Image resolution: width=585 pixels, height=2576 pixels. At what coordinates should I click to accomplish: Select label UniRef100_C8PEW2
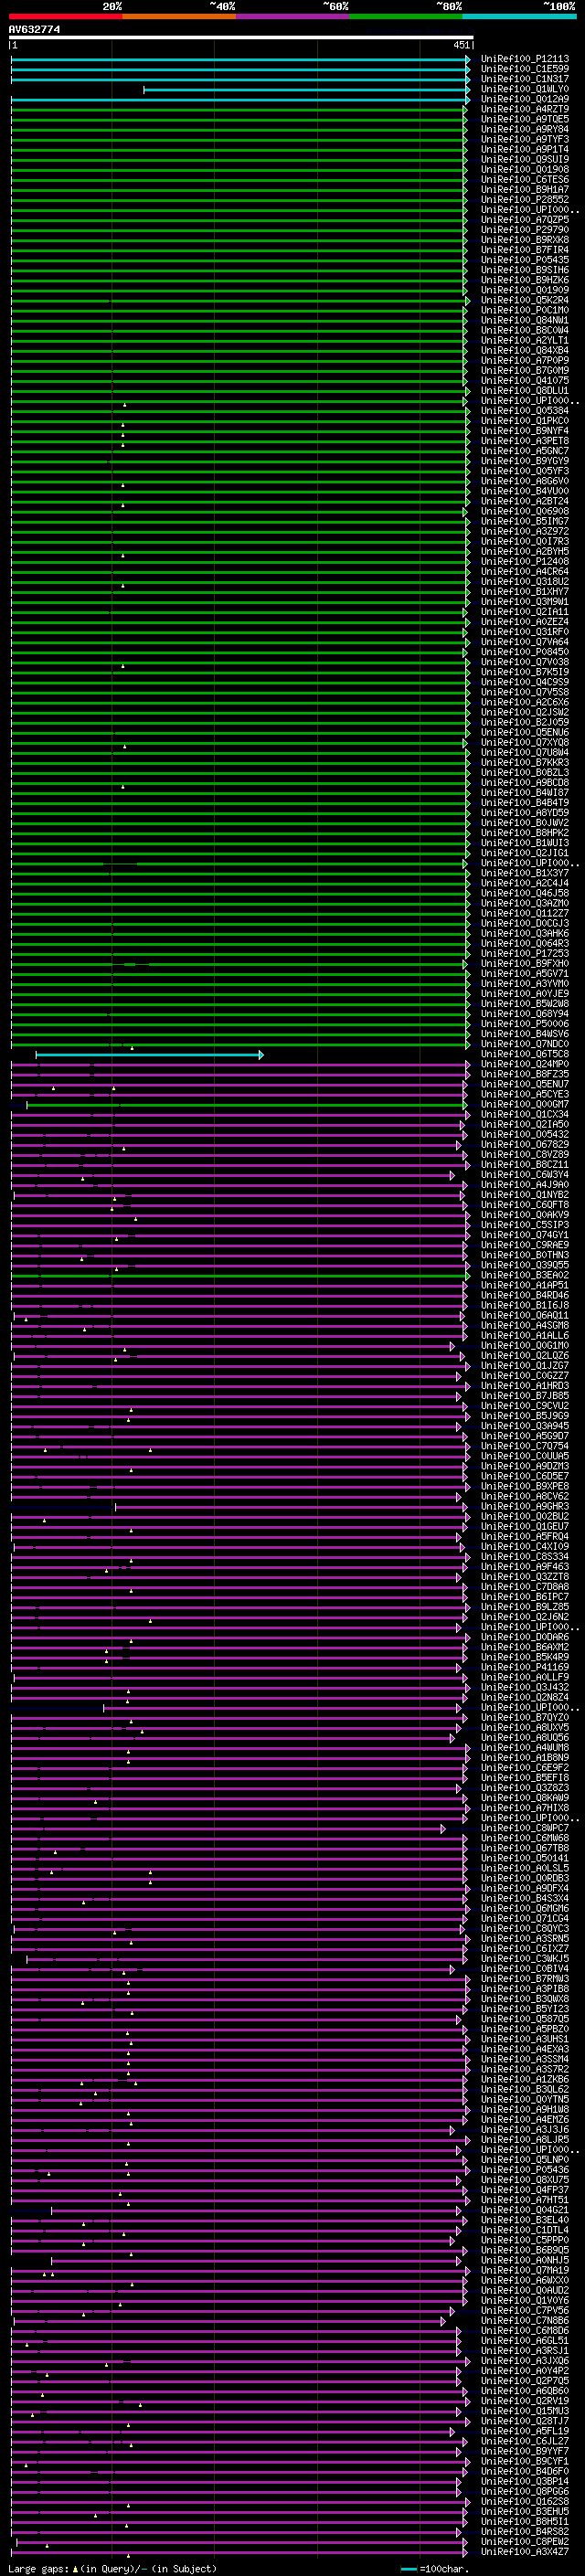[525, 2541]
